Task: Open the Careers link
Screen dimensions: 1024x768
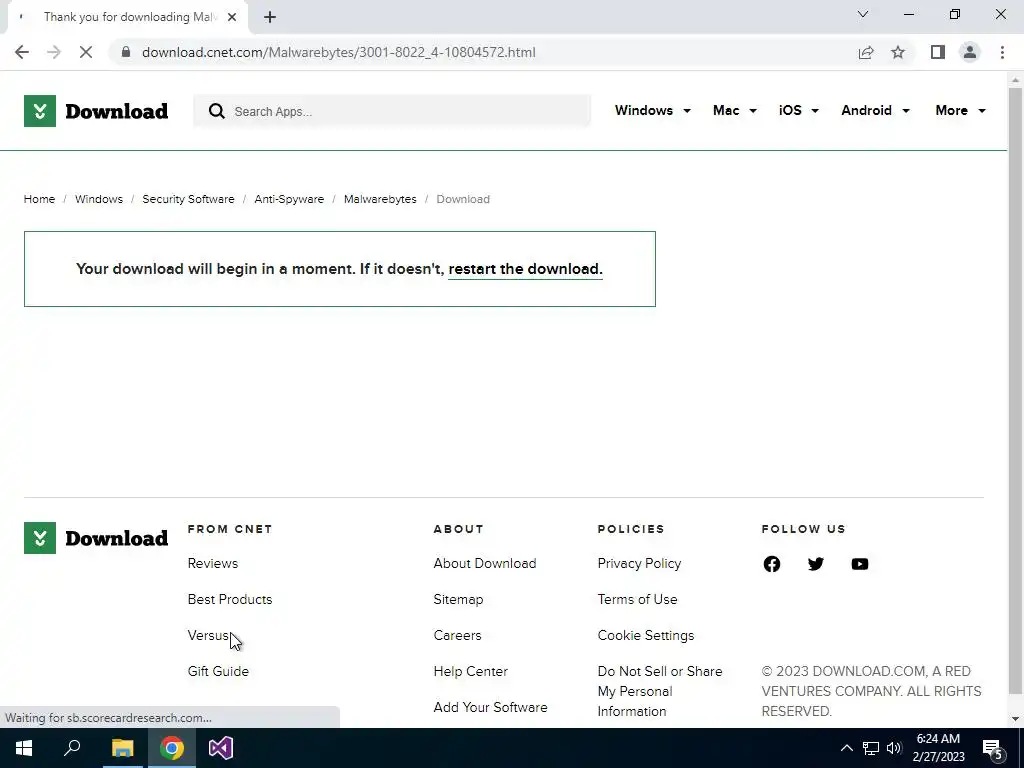Action: [x=457, y=635]
